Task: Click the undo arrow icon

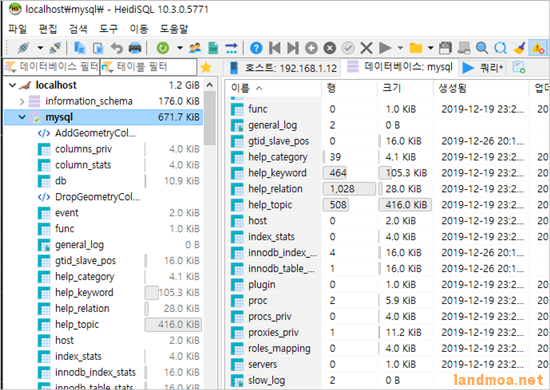Action: (x=117, y=48)
